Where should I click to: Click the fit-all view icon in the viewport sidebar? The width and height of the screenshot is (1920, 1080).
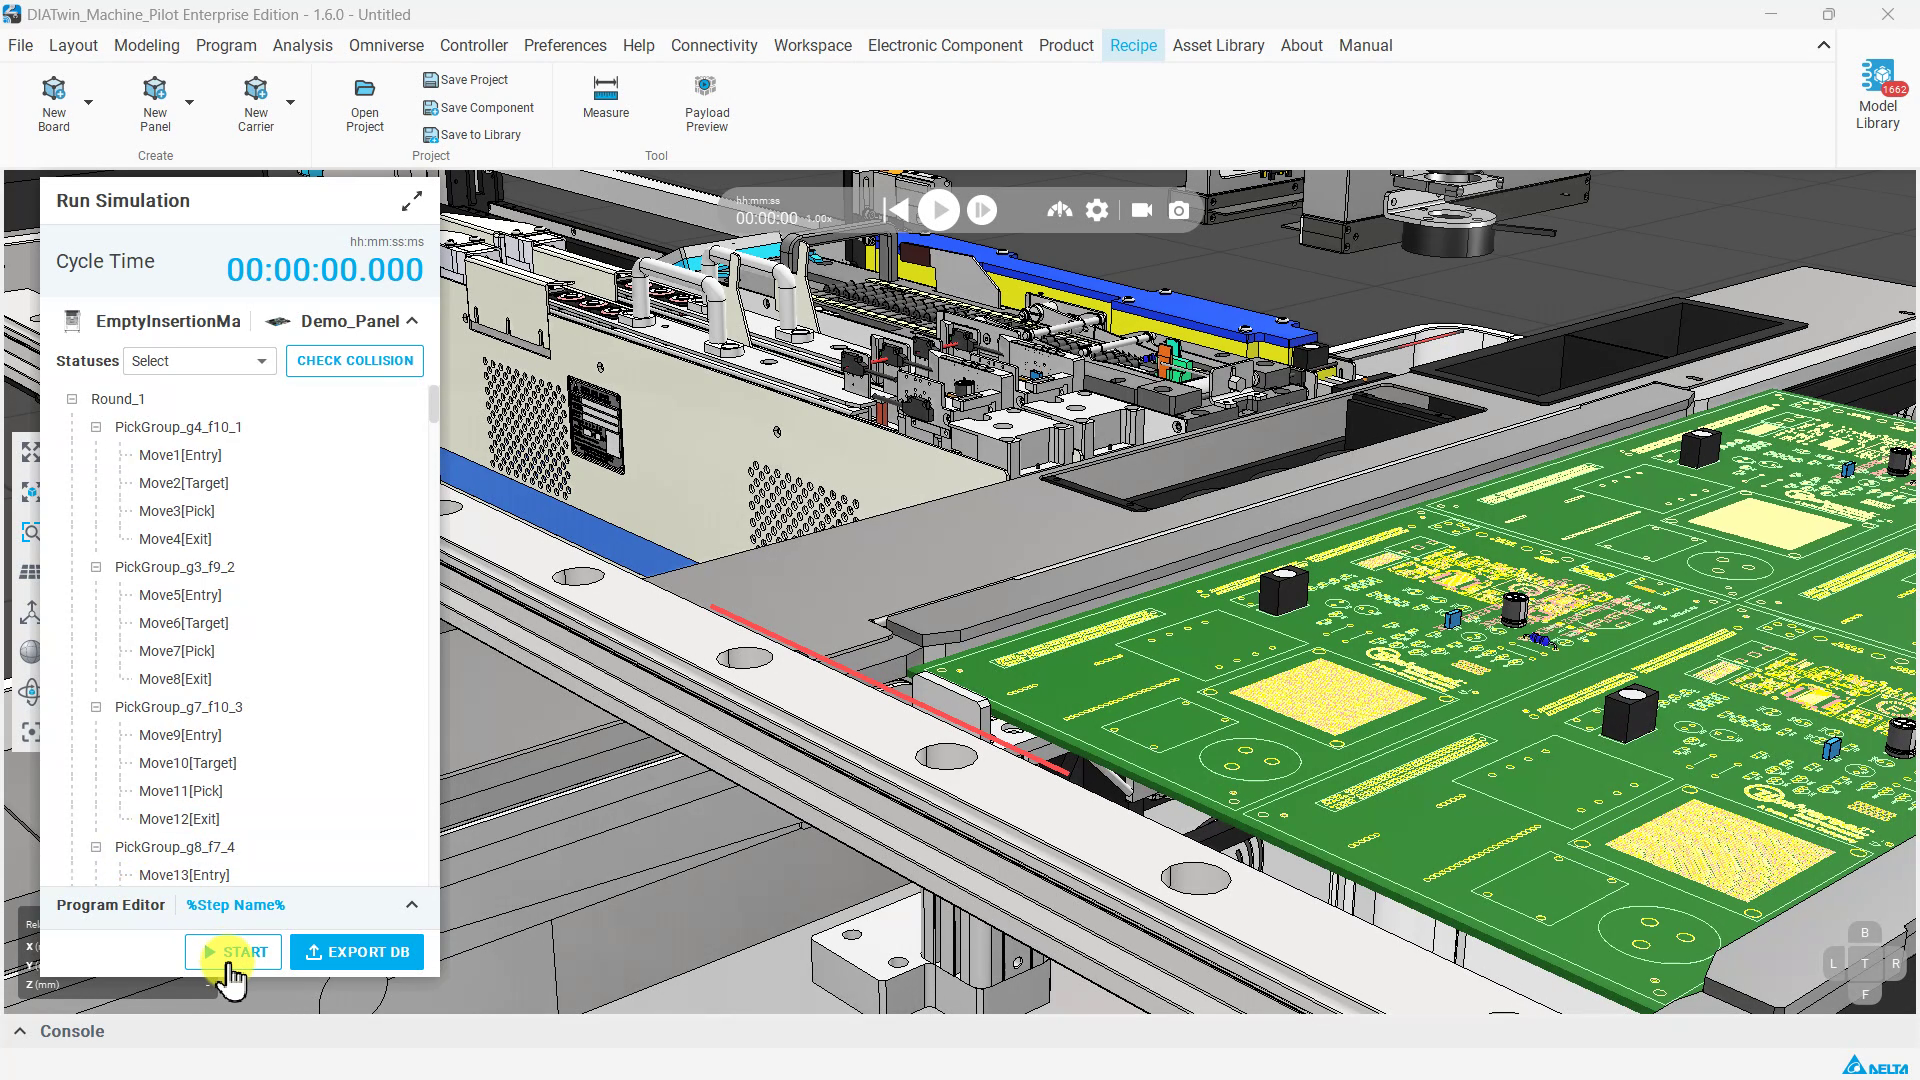[x=30, y=452]
